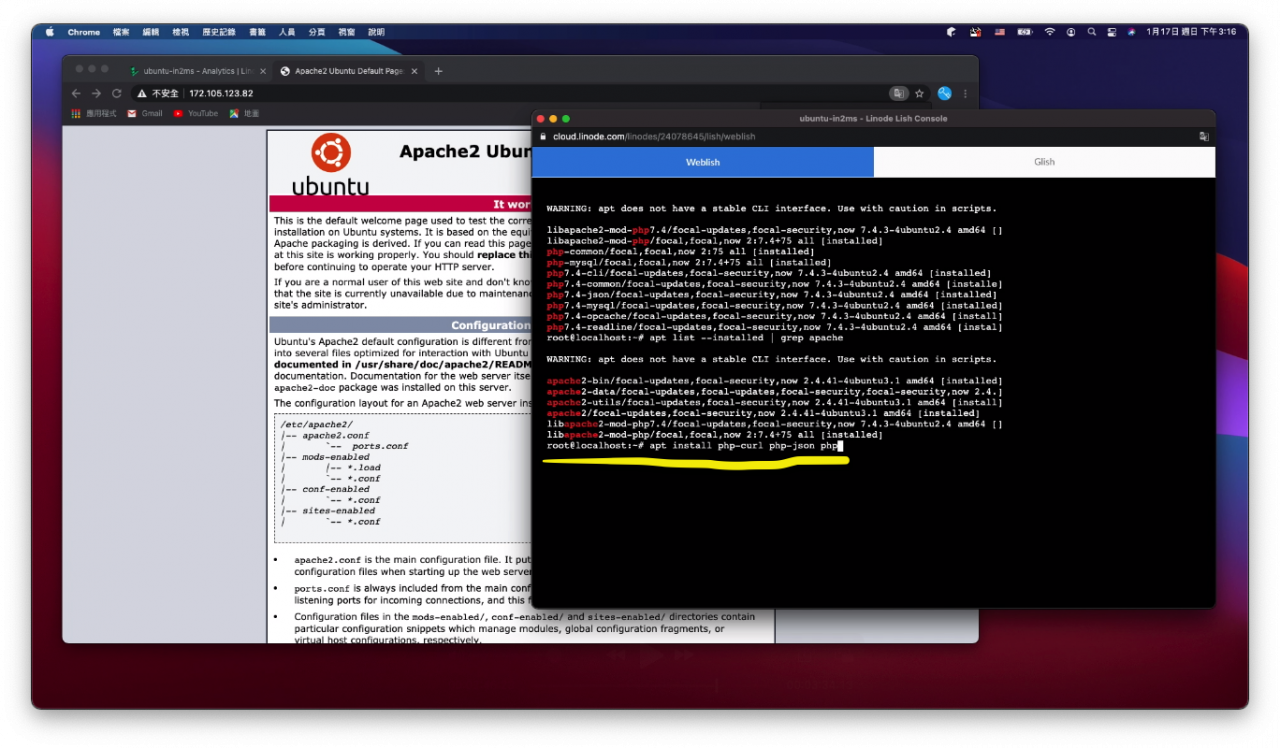Click the Ubuntu logo on Apache page
The width and height of the screenshot is (1280, 748).
click(x=330, y=163)
